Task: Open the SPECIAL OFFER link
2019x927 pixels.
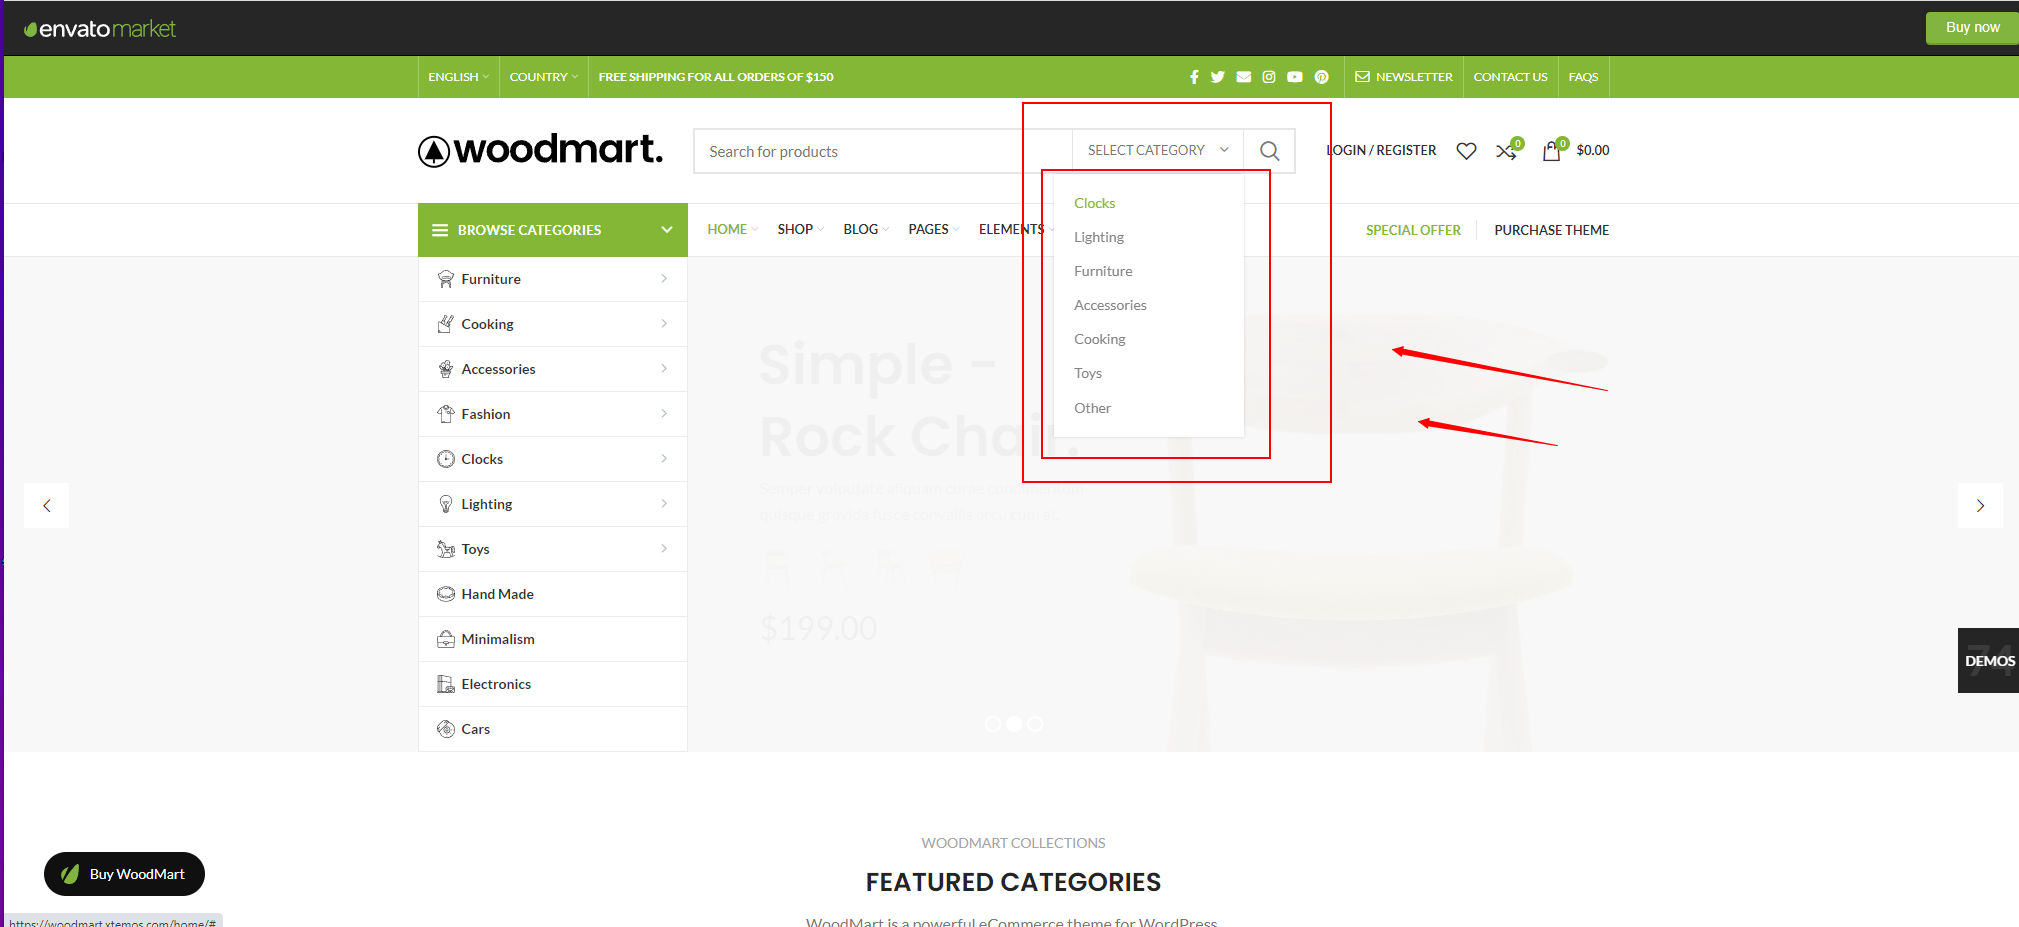Action: point(1413,230)
